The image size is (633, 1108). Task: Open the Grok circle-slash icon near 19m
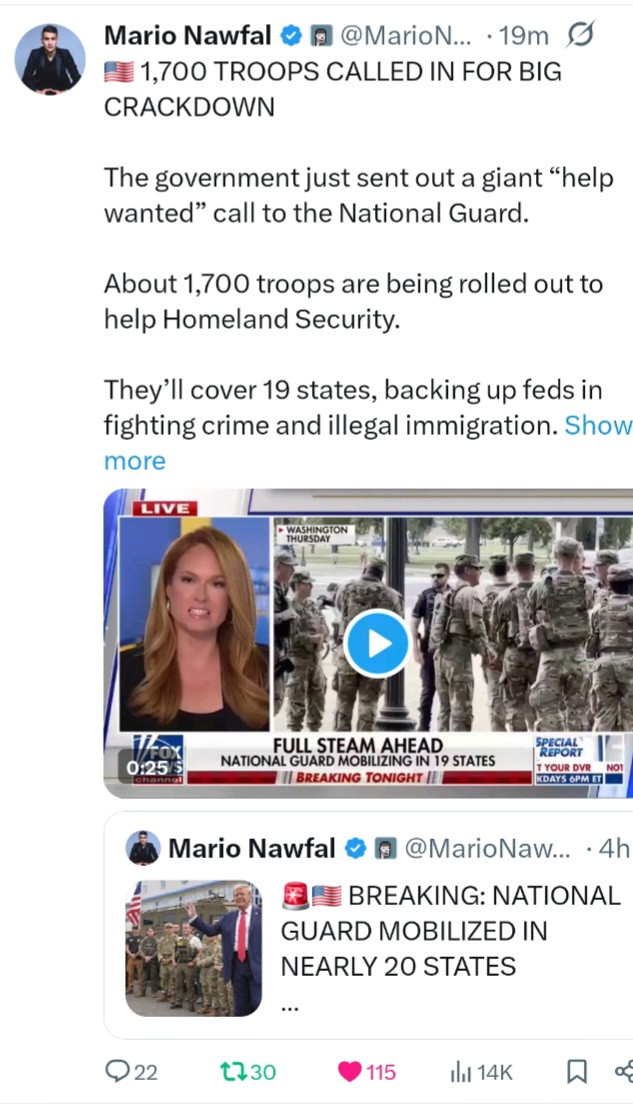pos(579,35)
